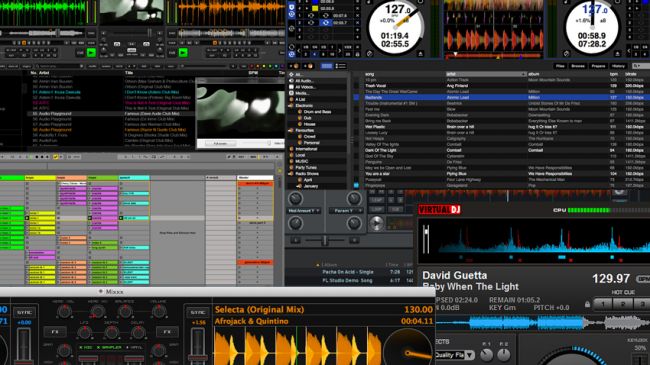650x365 pixels.
Task: Open the Param Y dropdown
Action: [346, 211]
